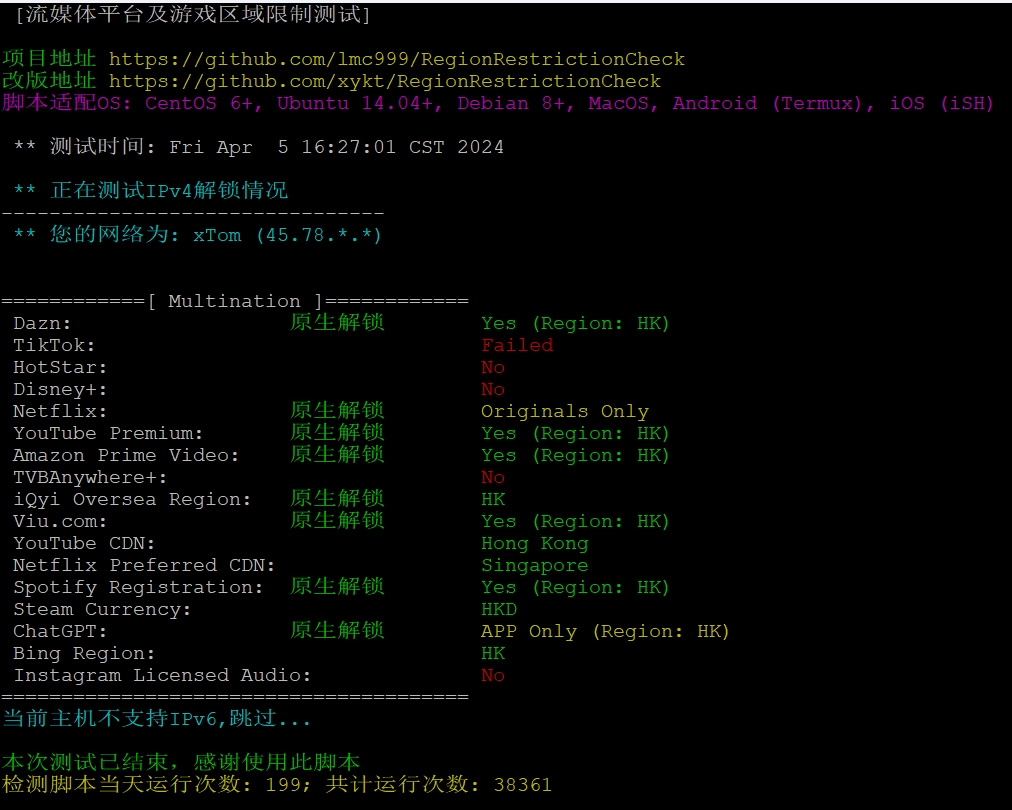Image resolution: width=1012 pixels, height=810 pixels.
Task: Click the No result beside HotStar
Action: tap(493, 367)
